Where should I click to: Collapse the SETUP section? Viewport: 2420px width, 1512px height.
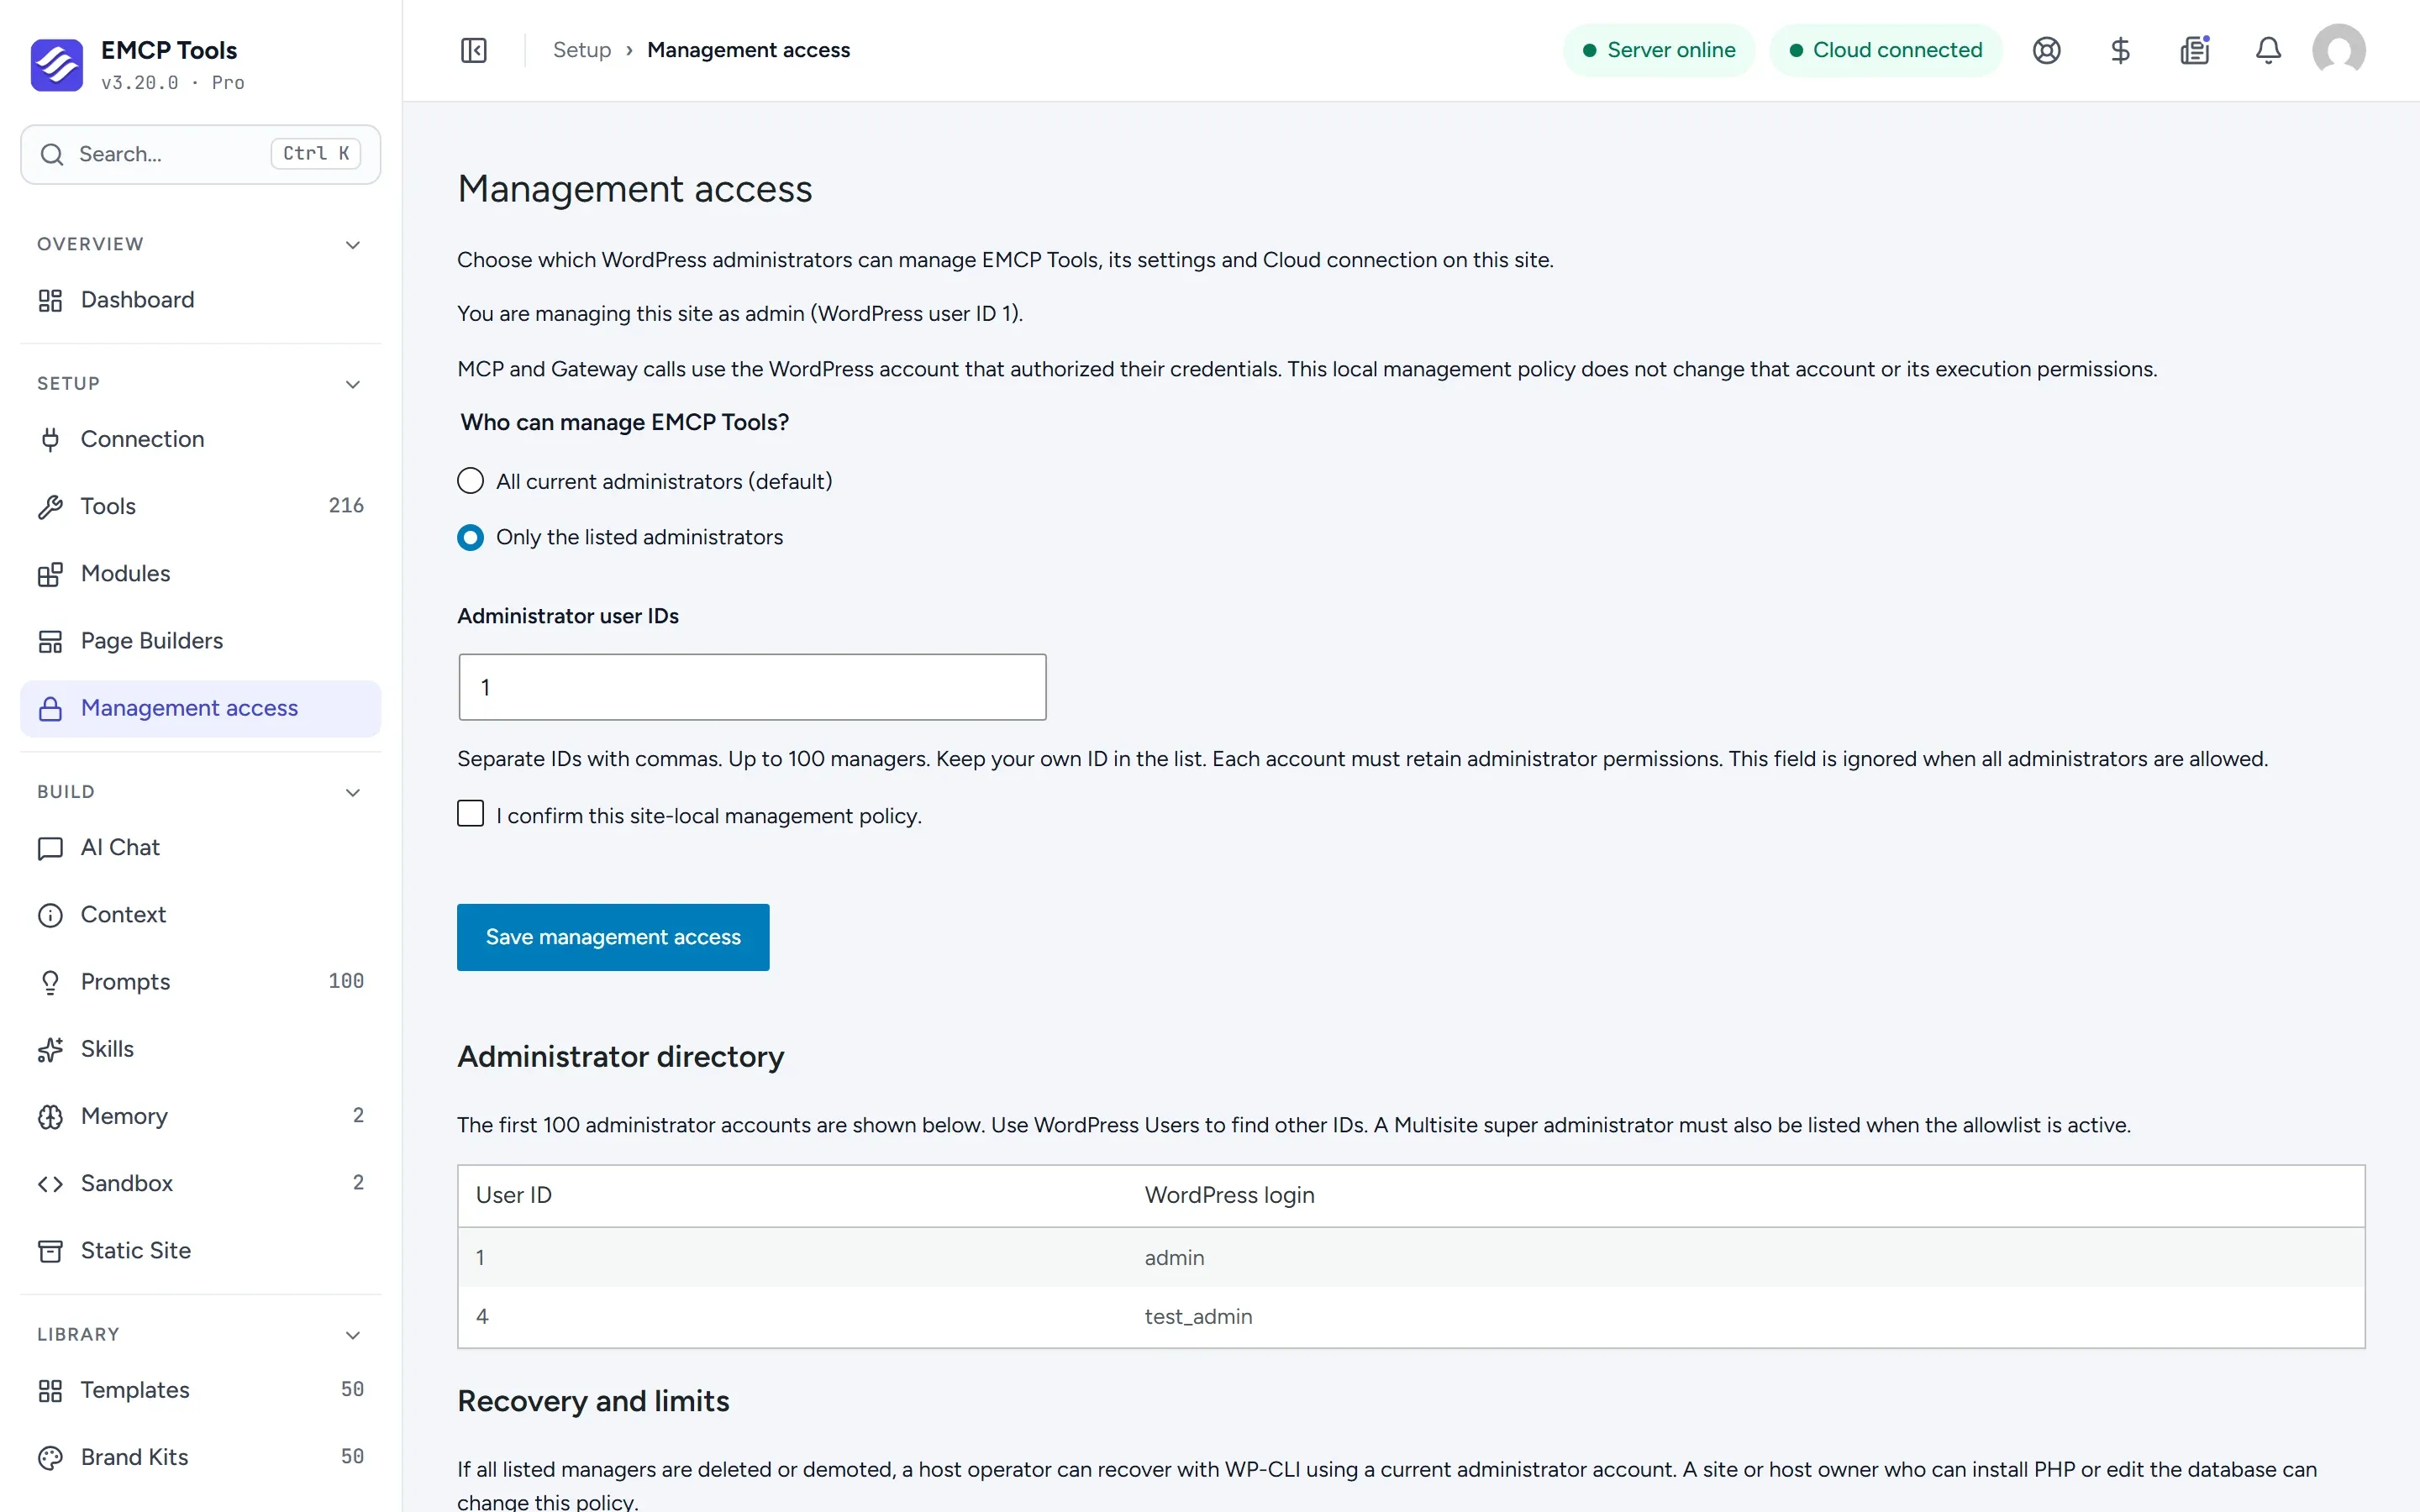point(352,384)
